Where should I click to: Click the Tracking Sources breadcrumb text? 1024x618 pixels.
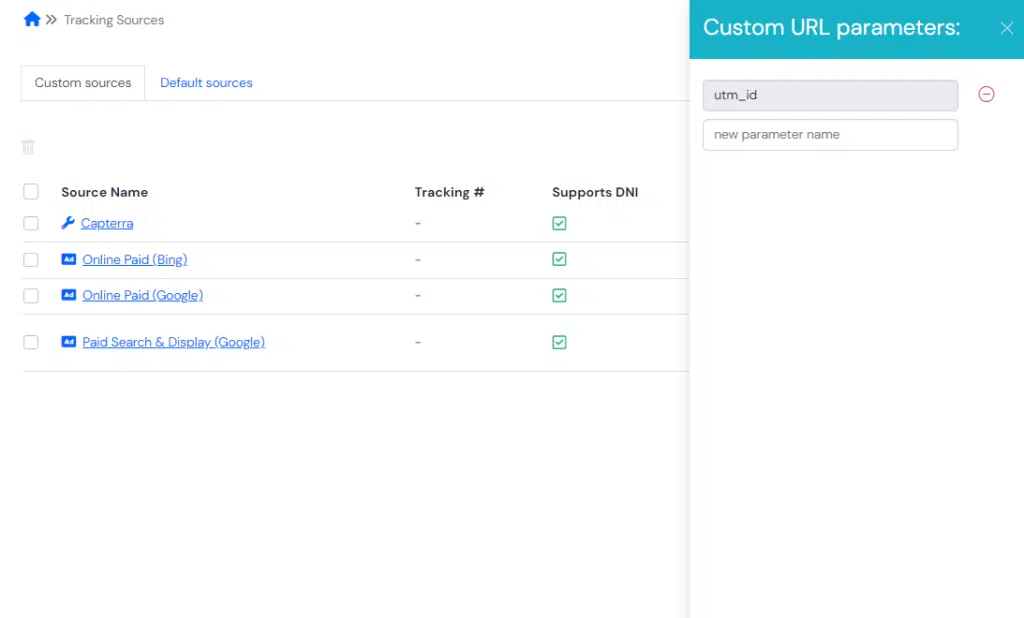point(114,20)
